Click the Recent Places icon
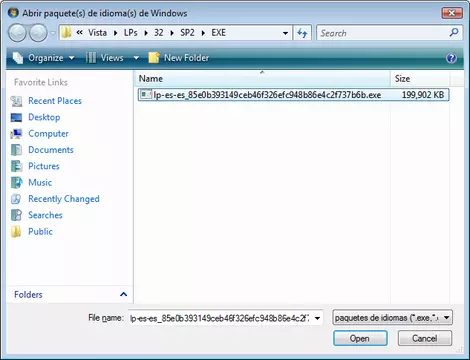The image size is (470, 360). click(16, 101)
